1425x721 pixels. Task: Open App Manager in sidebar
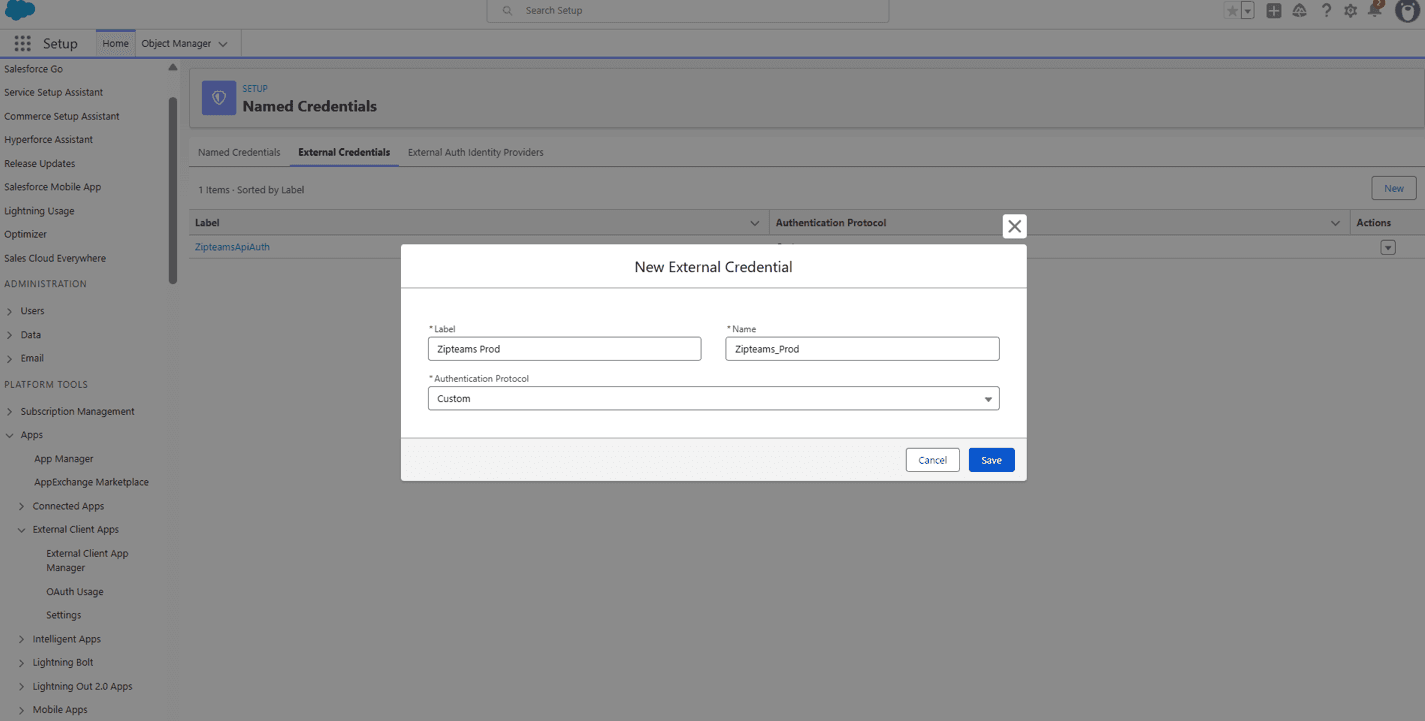pyautogui.click(x=64, y=459)
